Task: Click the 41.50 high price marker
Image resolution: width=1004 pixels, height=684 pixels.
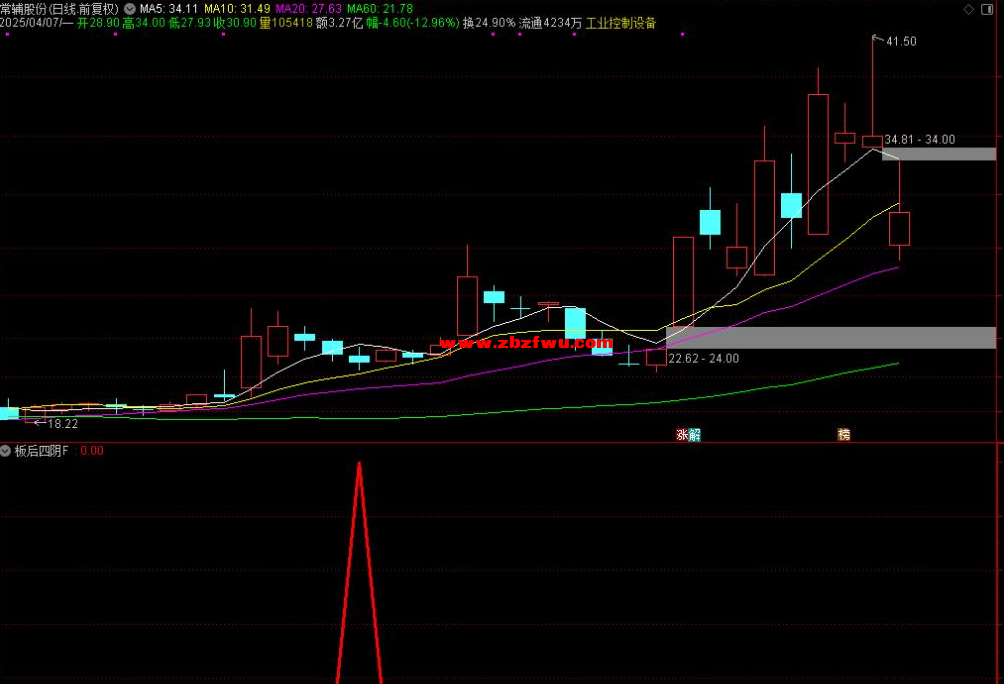Action: pos(901,41)
